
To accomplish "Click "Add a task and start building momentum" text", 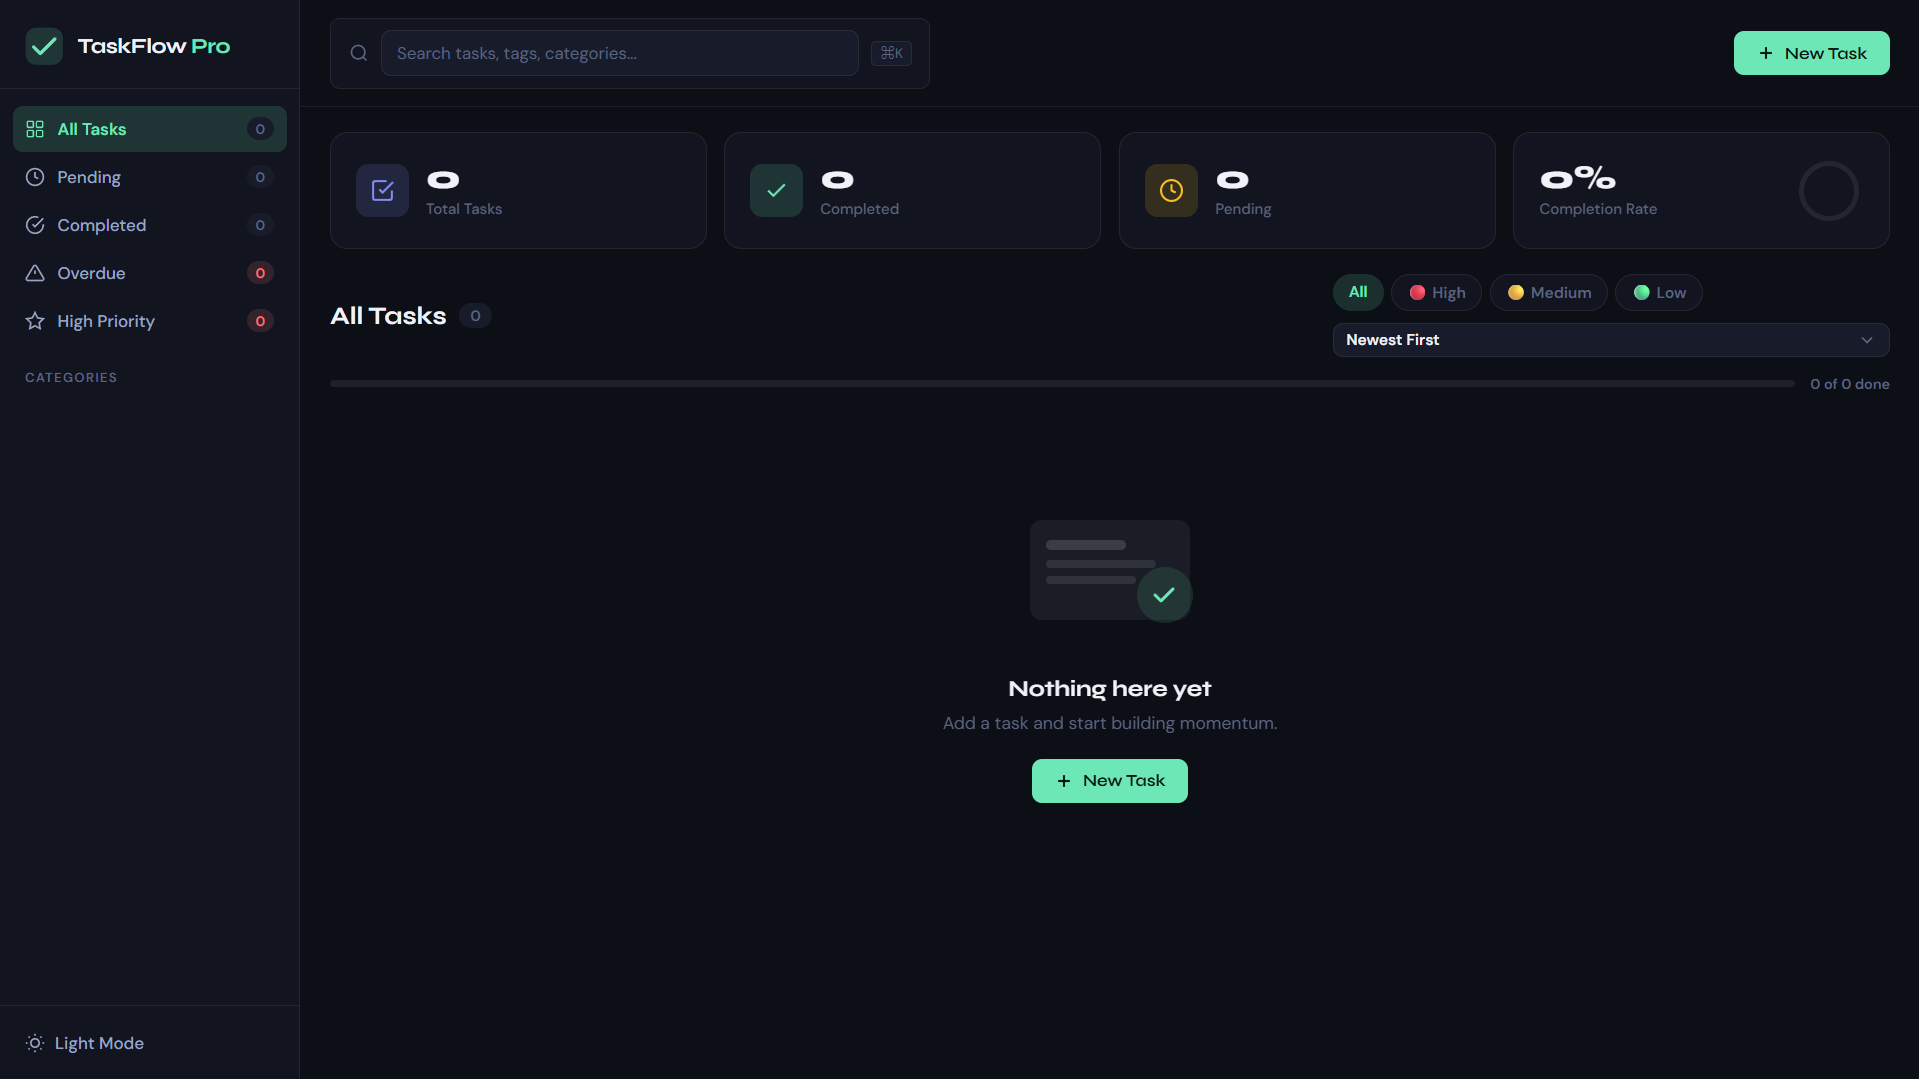I will (1109, 723).
